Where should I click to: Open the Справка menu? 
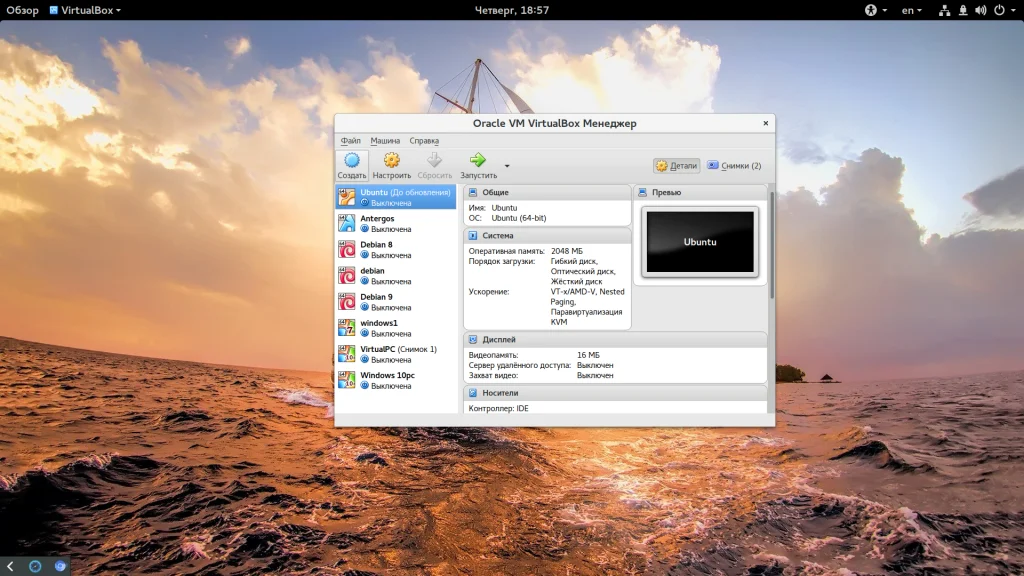(424, 141)
